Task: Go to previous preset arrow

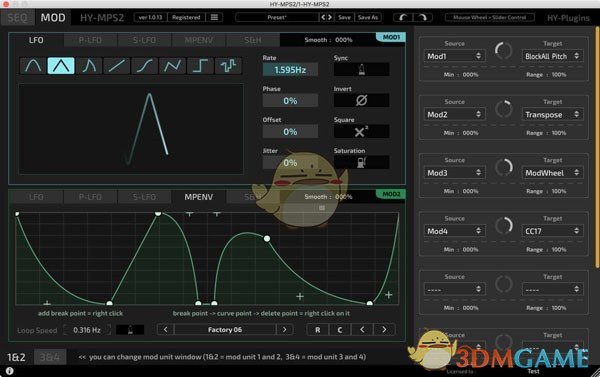Action: click(x=323, y=17)
